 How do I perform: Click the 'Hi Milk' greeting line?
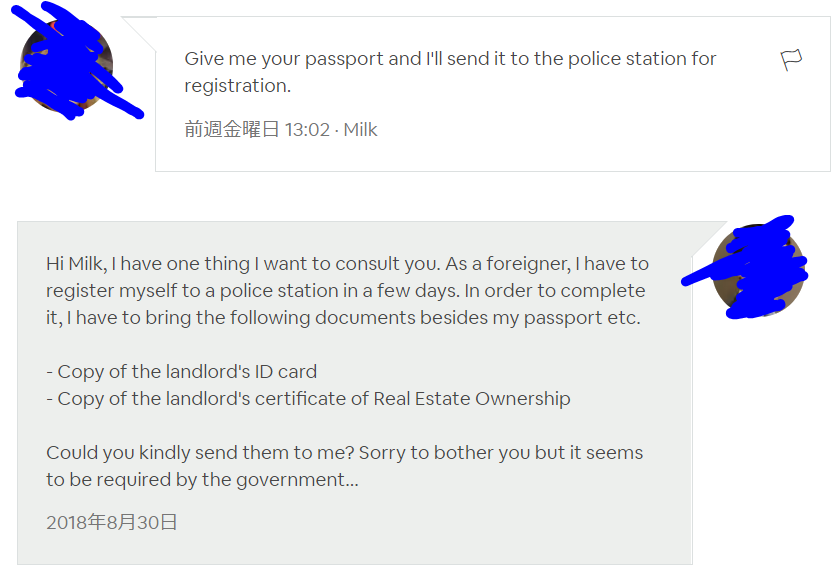pos(347,264)
